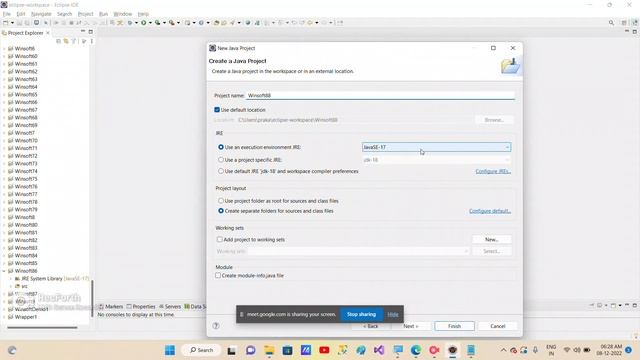
Task: Open the Navigate menu
Action: (x=41, y=14)
